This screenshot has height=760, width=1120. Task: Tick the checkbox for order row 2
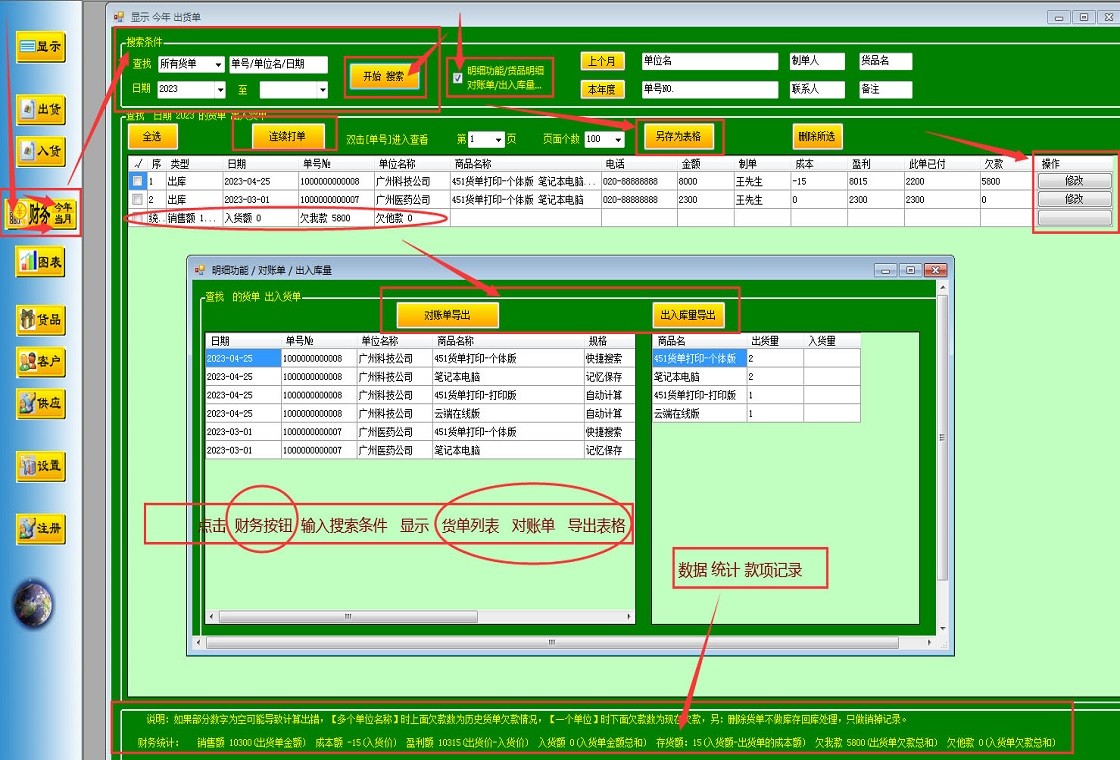click(137, 200)
